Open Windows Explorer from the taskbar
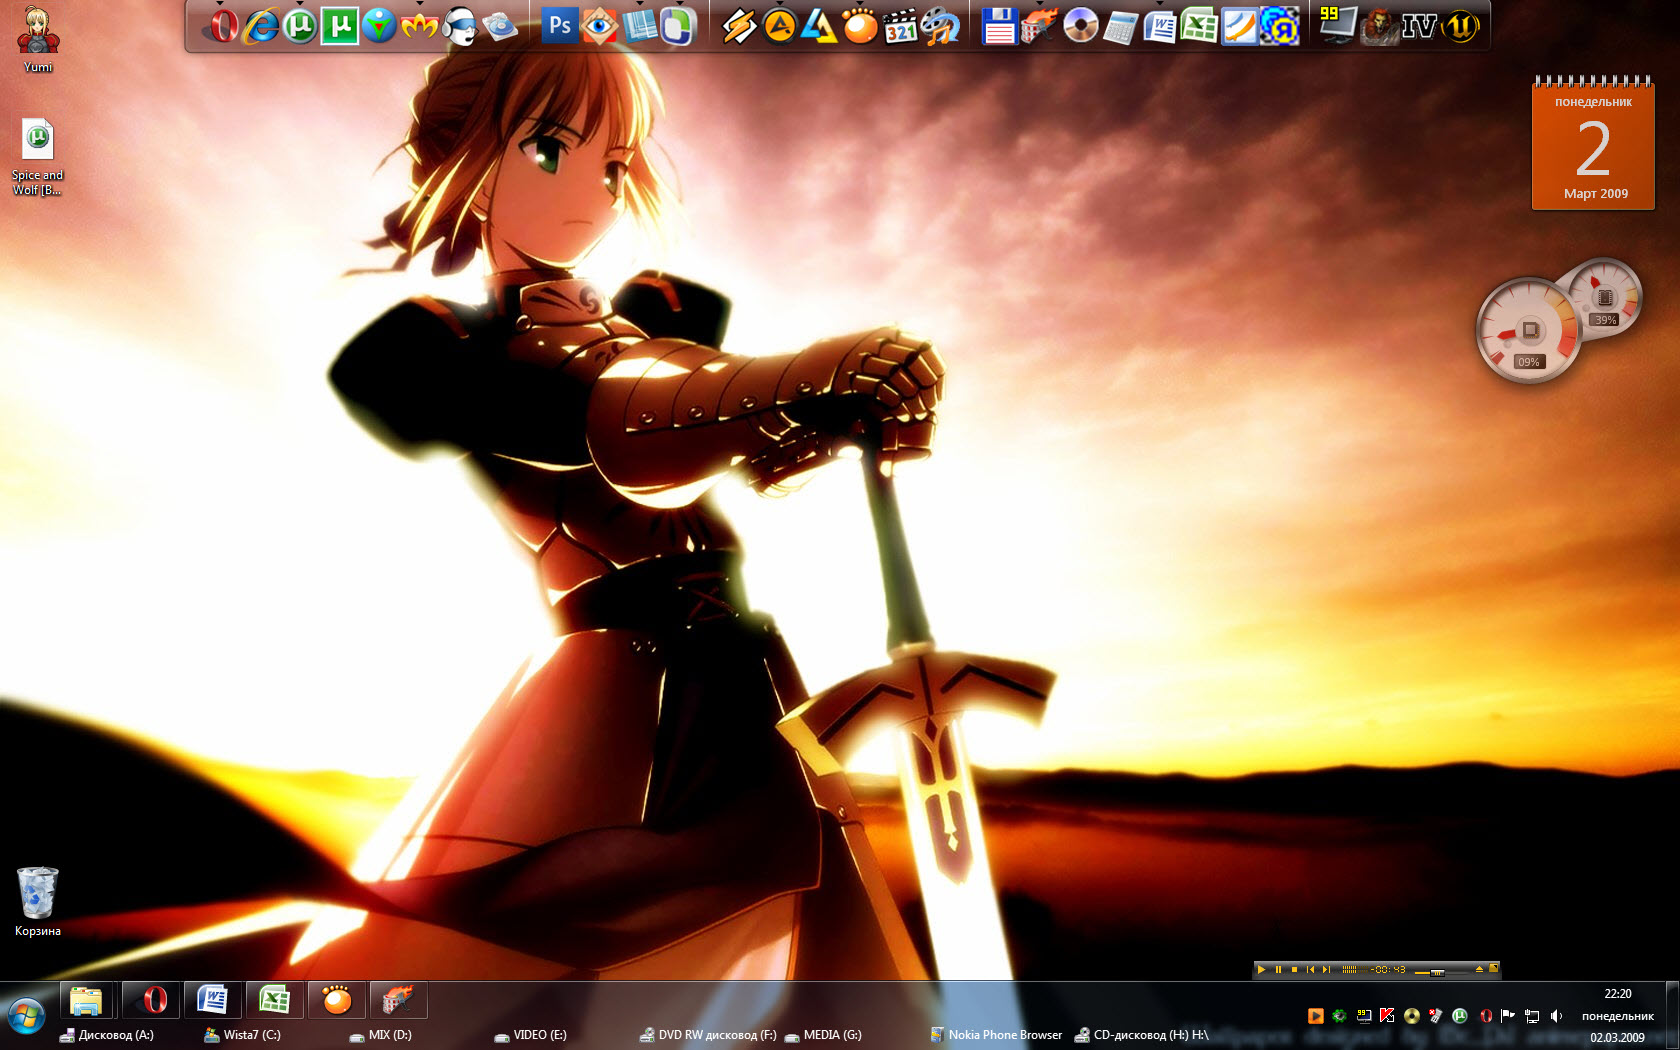Screen dimensions: 1680x1050 click(86, 1000)
